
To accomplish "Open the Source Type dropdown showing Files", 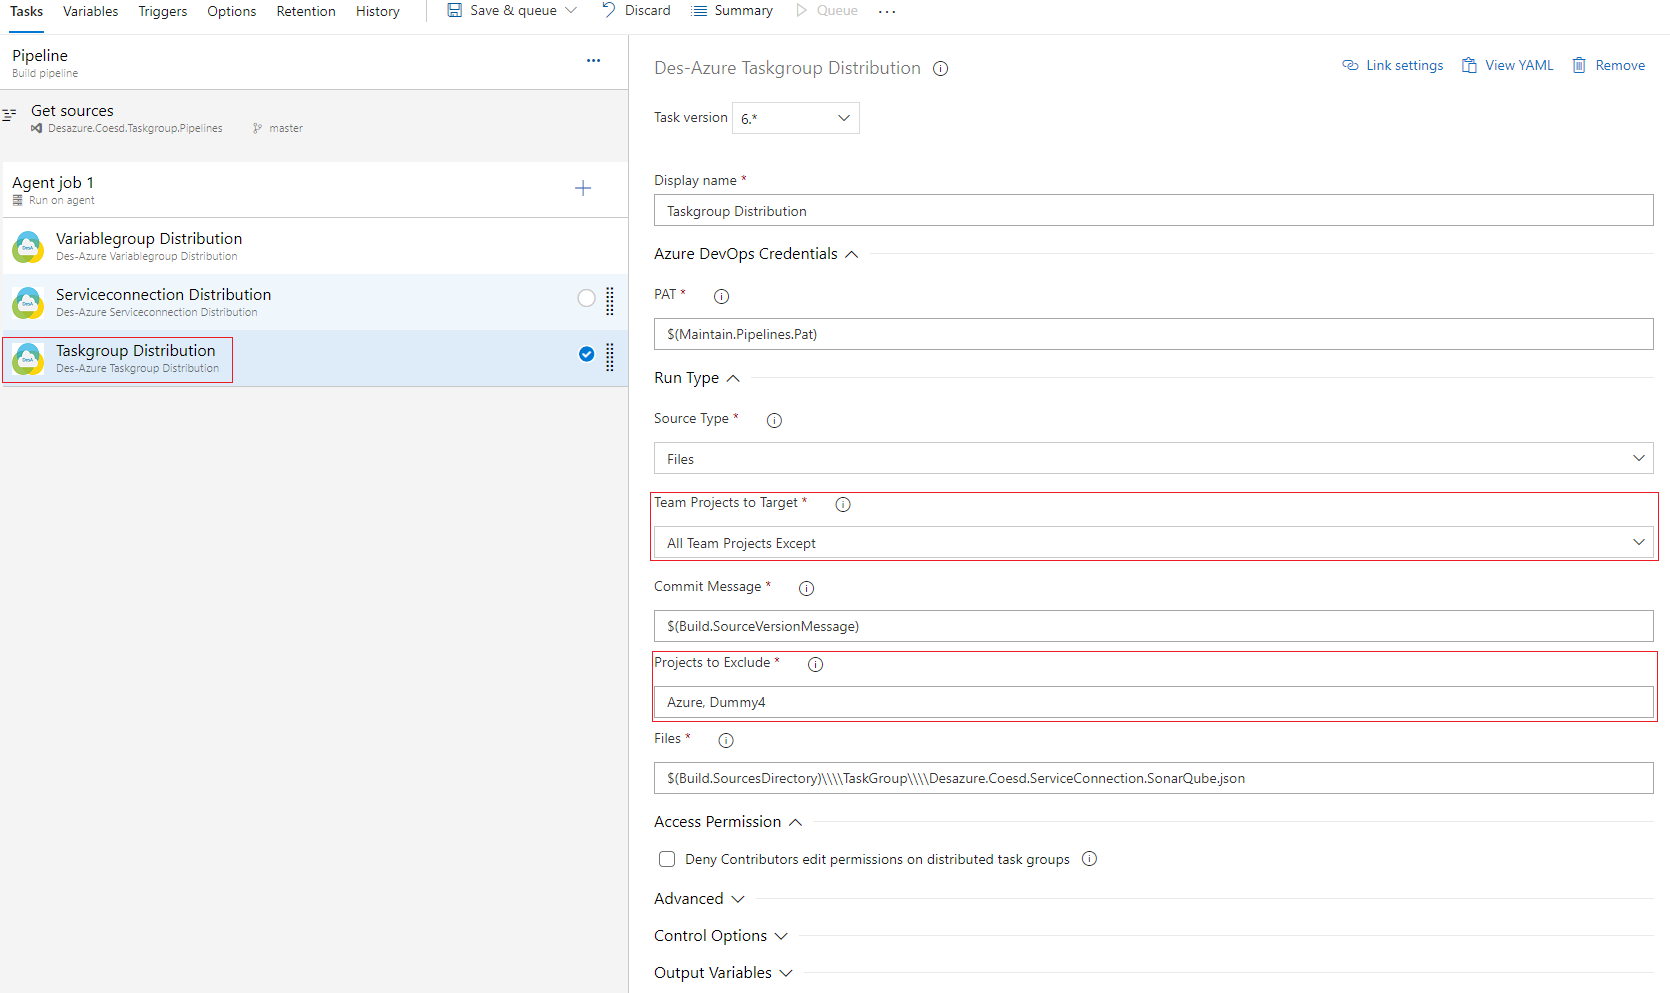I will click(x=1153, y=458).
